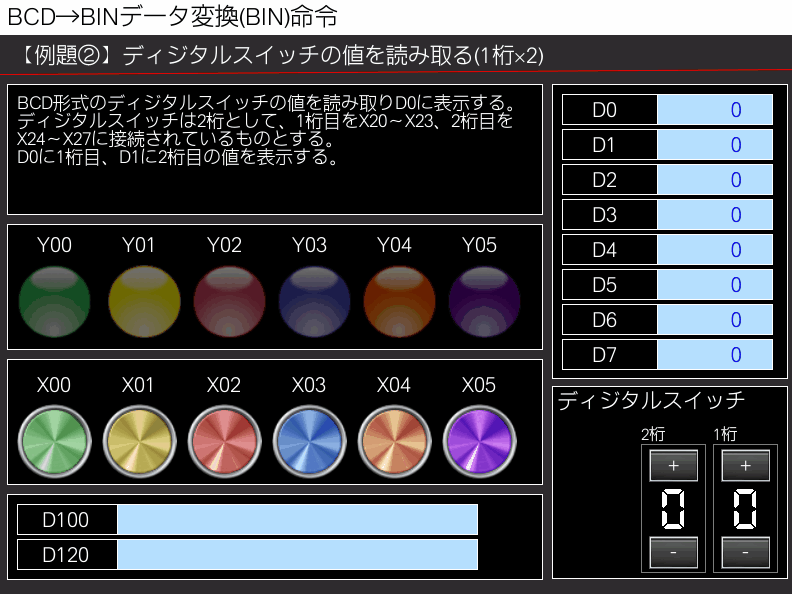The image size is (792, 594).
Task: Click the purple Y05 lamp
Action: point(484,302)
